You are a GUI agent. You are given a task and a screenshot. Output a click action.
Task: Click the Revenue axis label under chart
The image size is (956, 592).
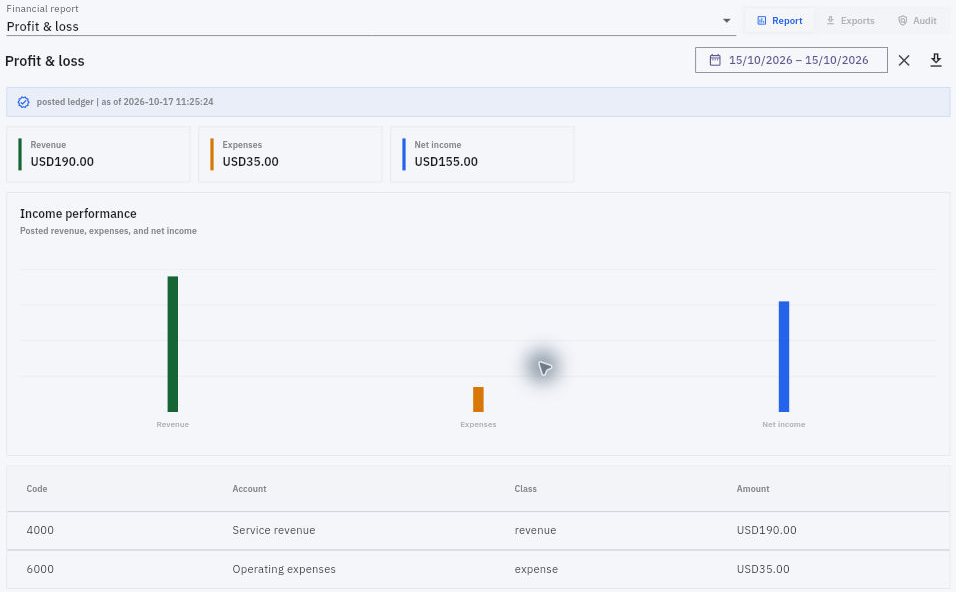tap(173, 424)
